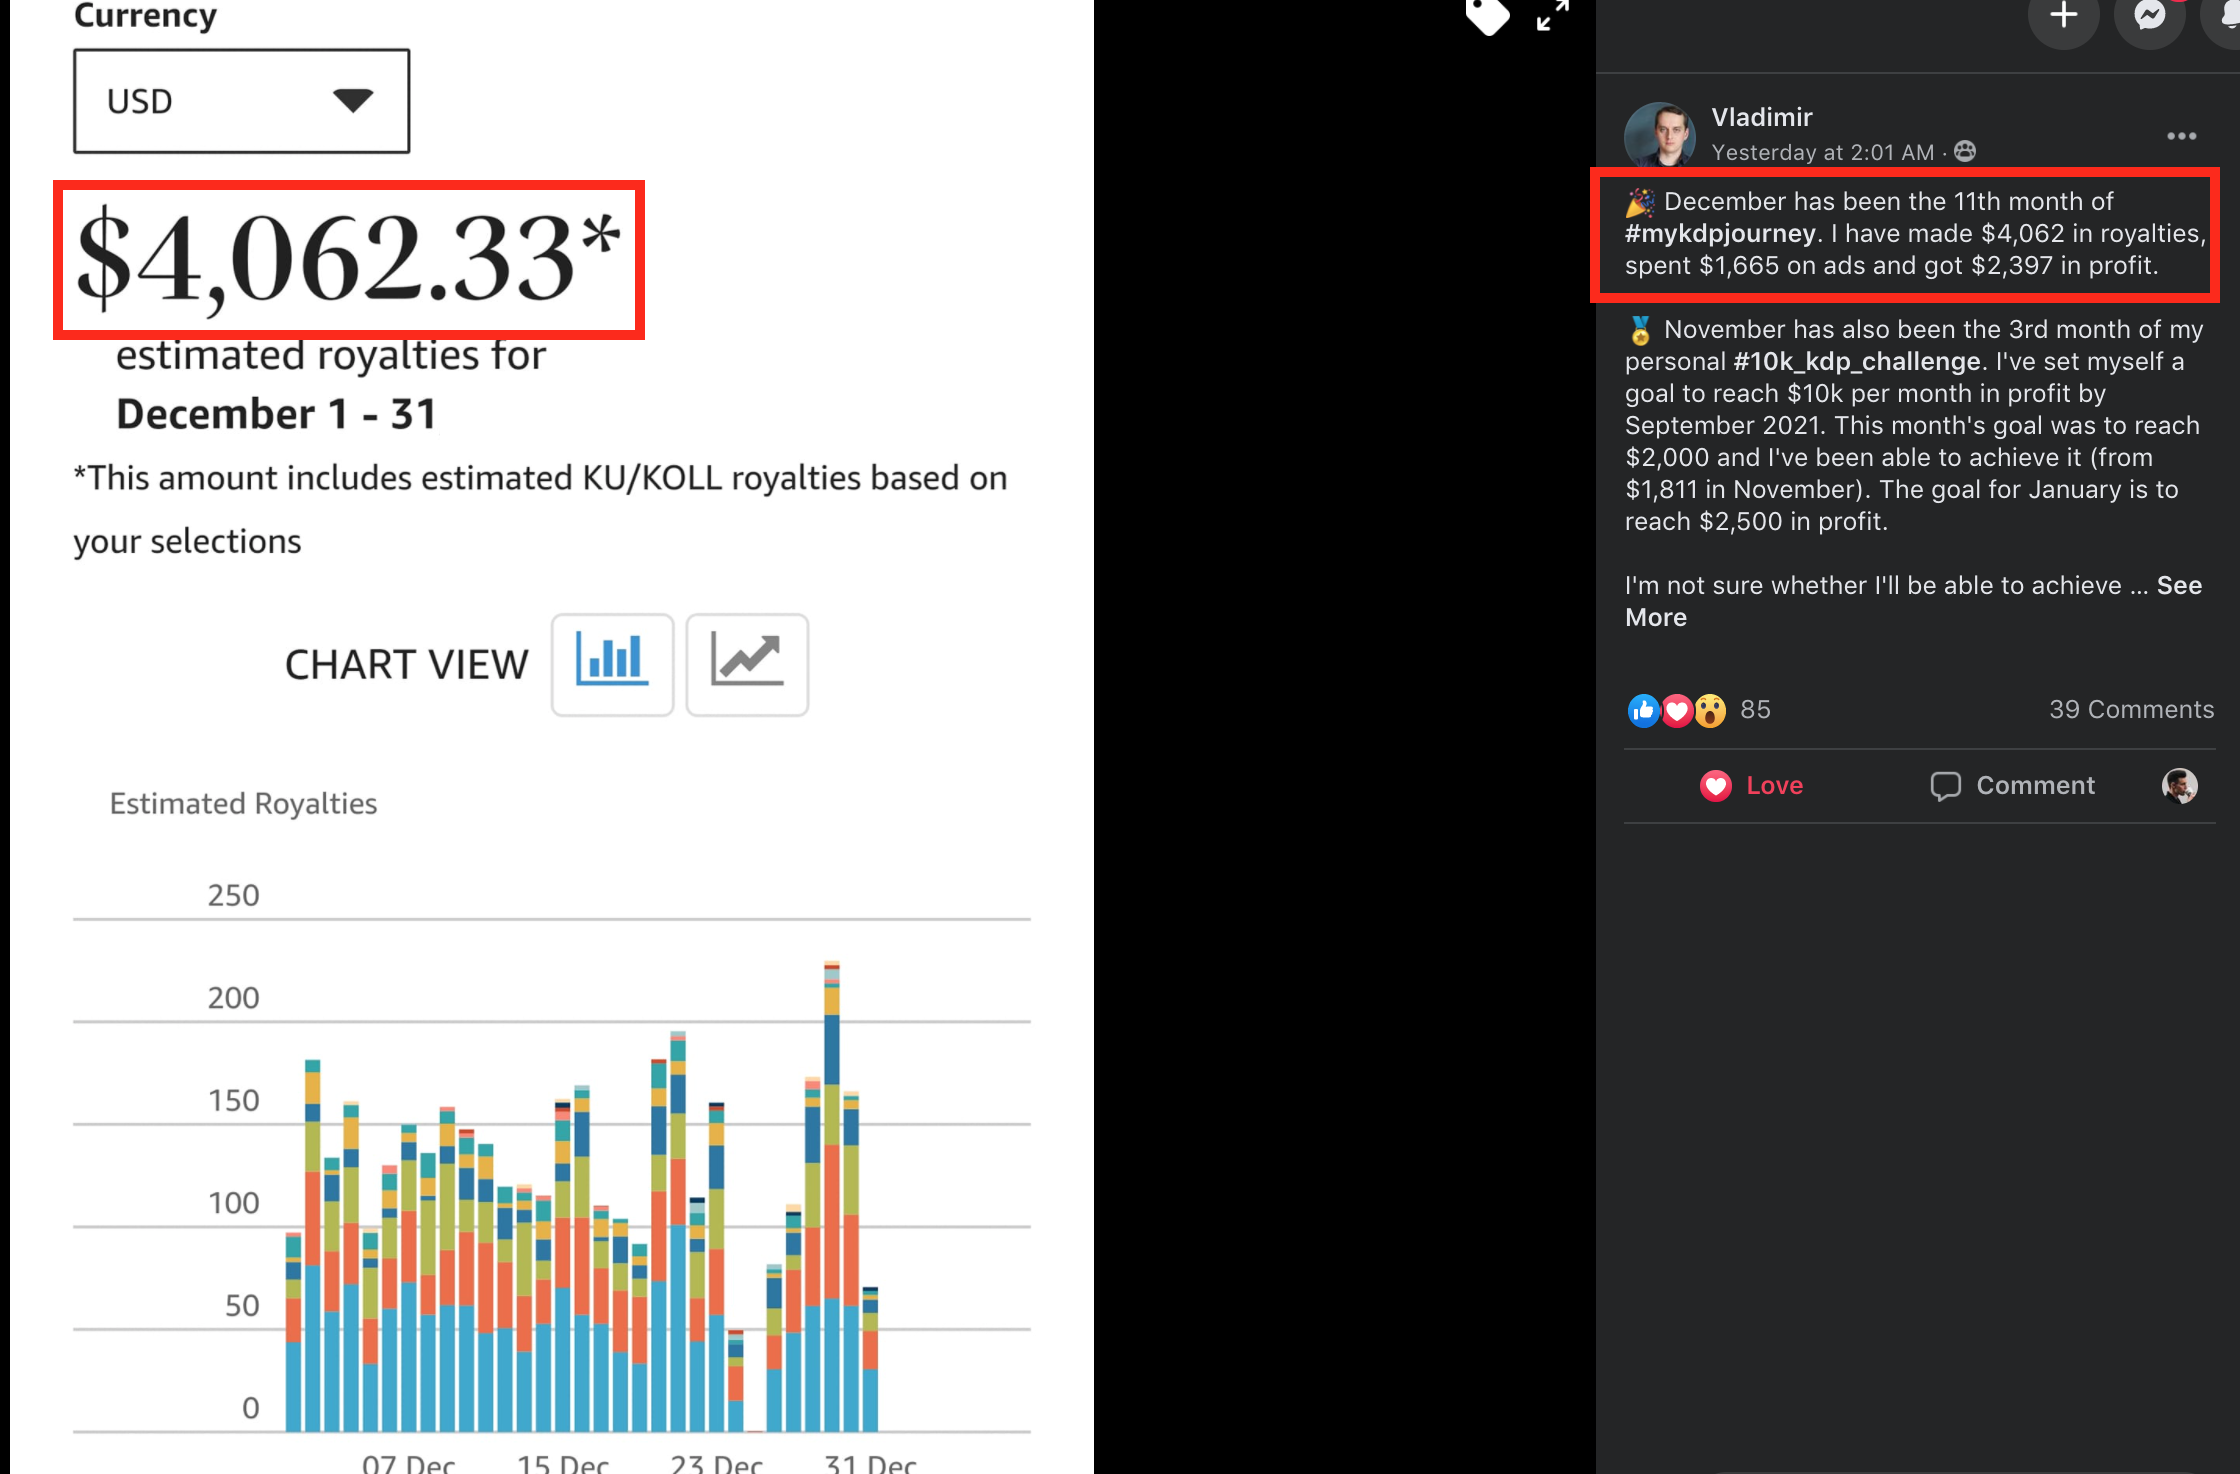
Task: Click the December 1 - 31 date text
Action: [x=276, y=414]
